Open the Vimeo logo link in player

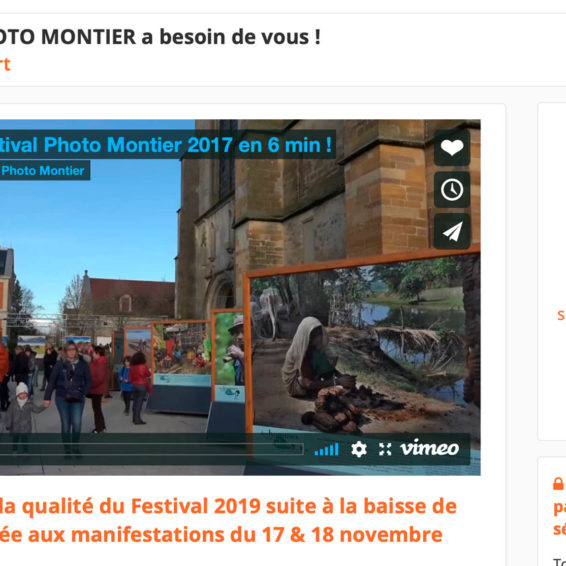tap(430, 449)
